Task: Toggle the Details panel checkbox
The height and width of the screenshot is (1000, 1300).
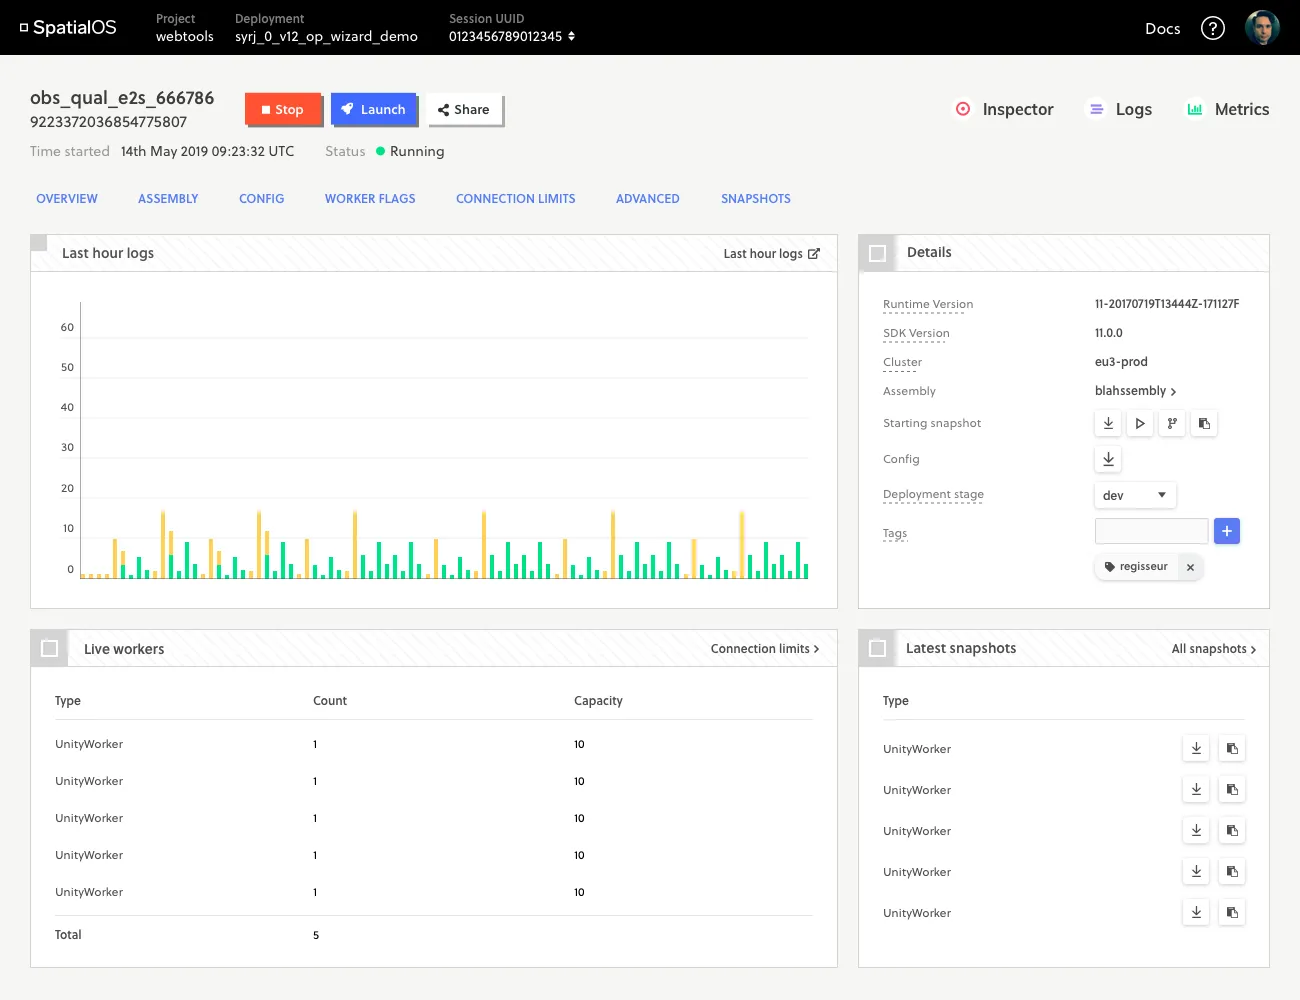Action: coord(878,253)
